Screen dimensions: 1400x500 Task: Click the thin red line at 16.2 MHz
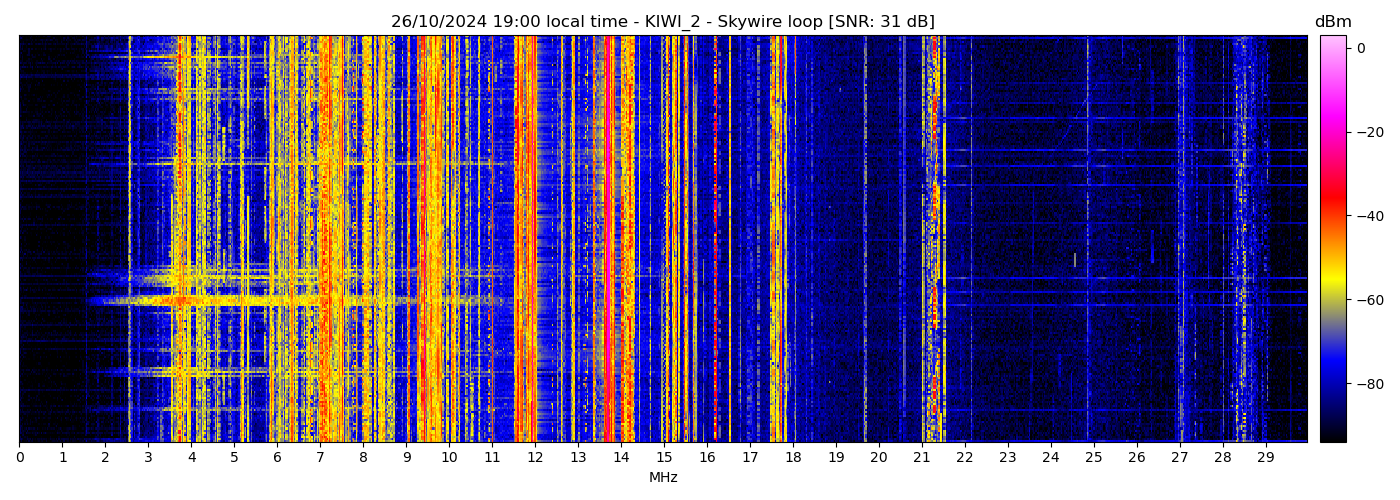tap(715, 240)
